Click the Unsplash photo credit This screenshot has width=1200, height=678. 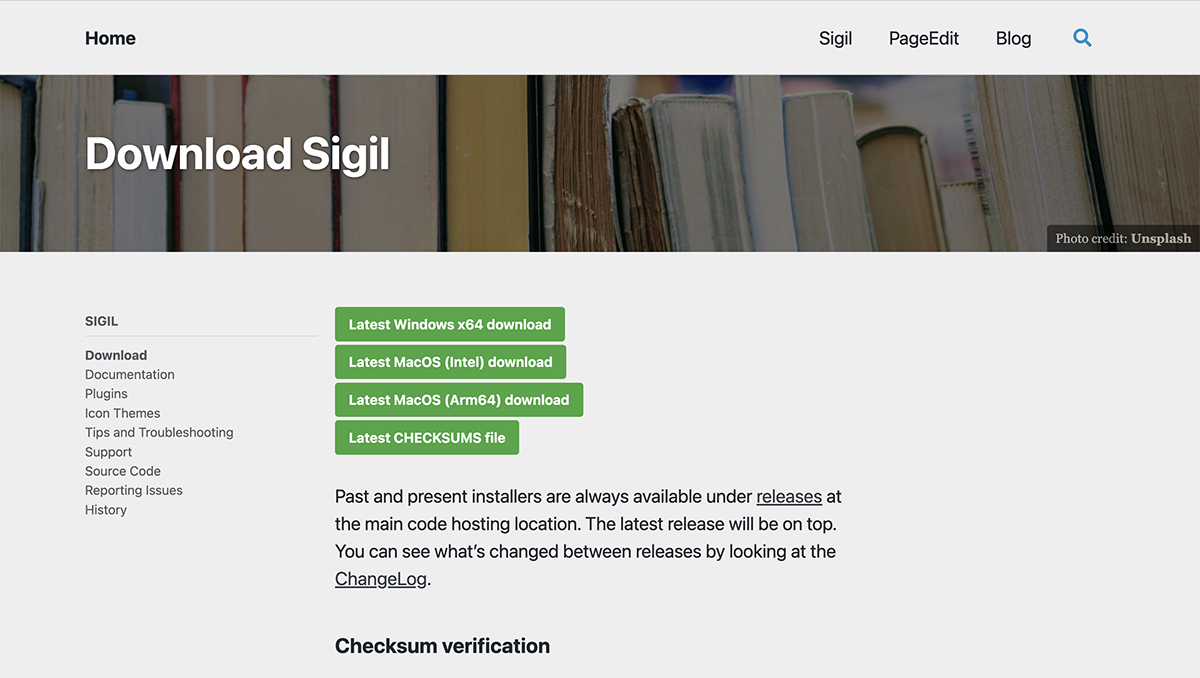pos(1160,238)
